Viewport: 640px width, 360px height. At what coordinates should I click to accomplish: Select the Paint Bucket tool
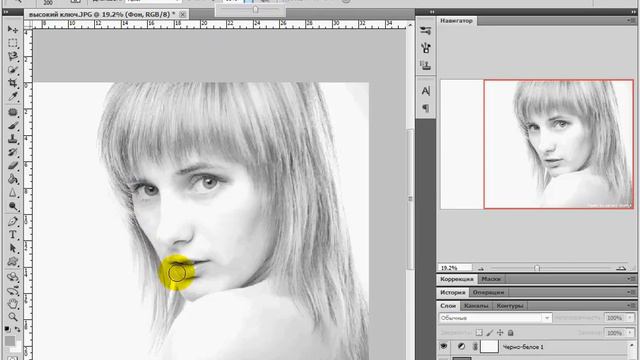[x=13, y=179]
